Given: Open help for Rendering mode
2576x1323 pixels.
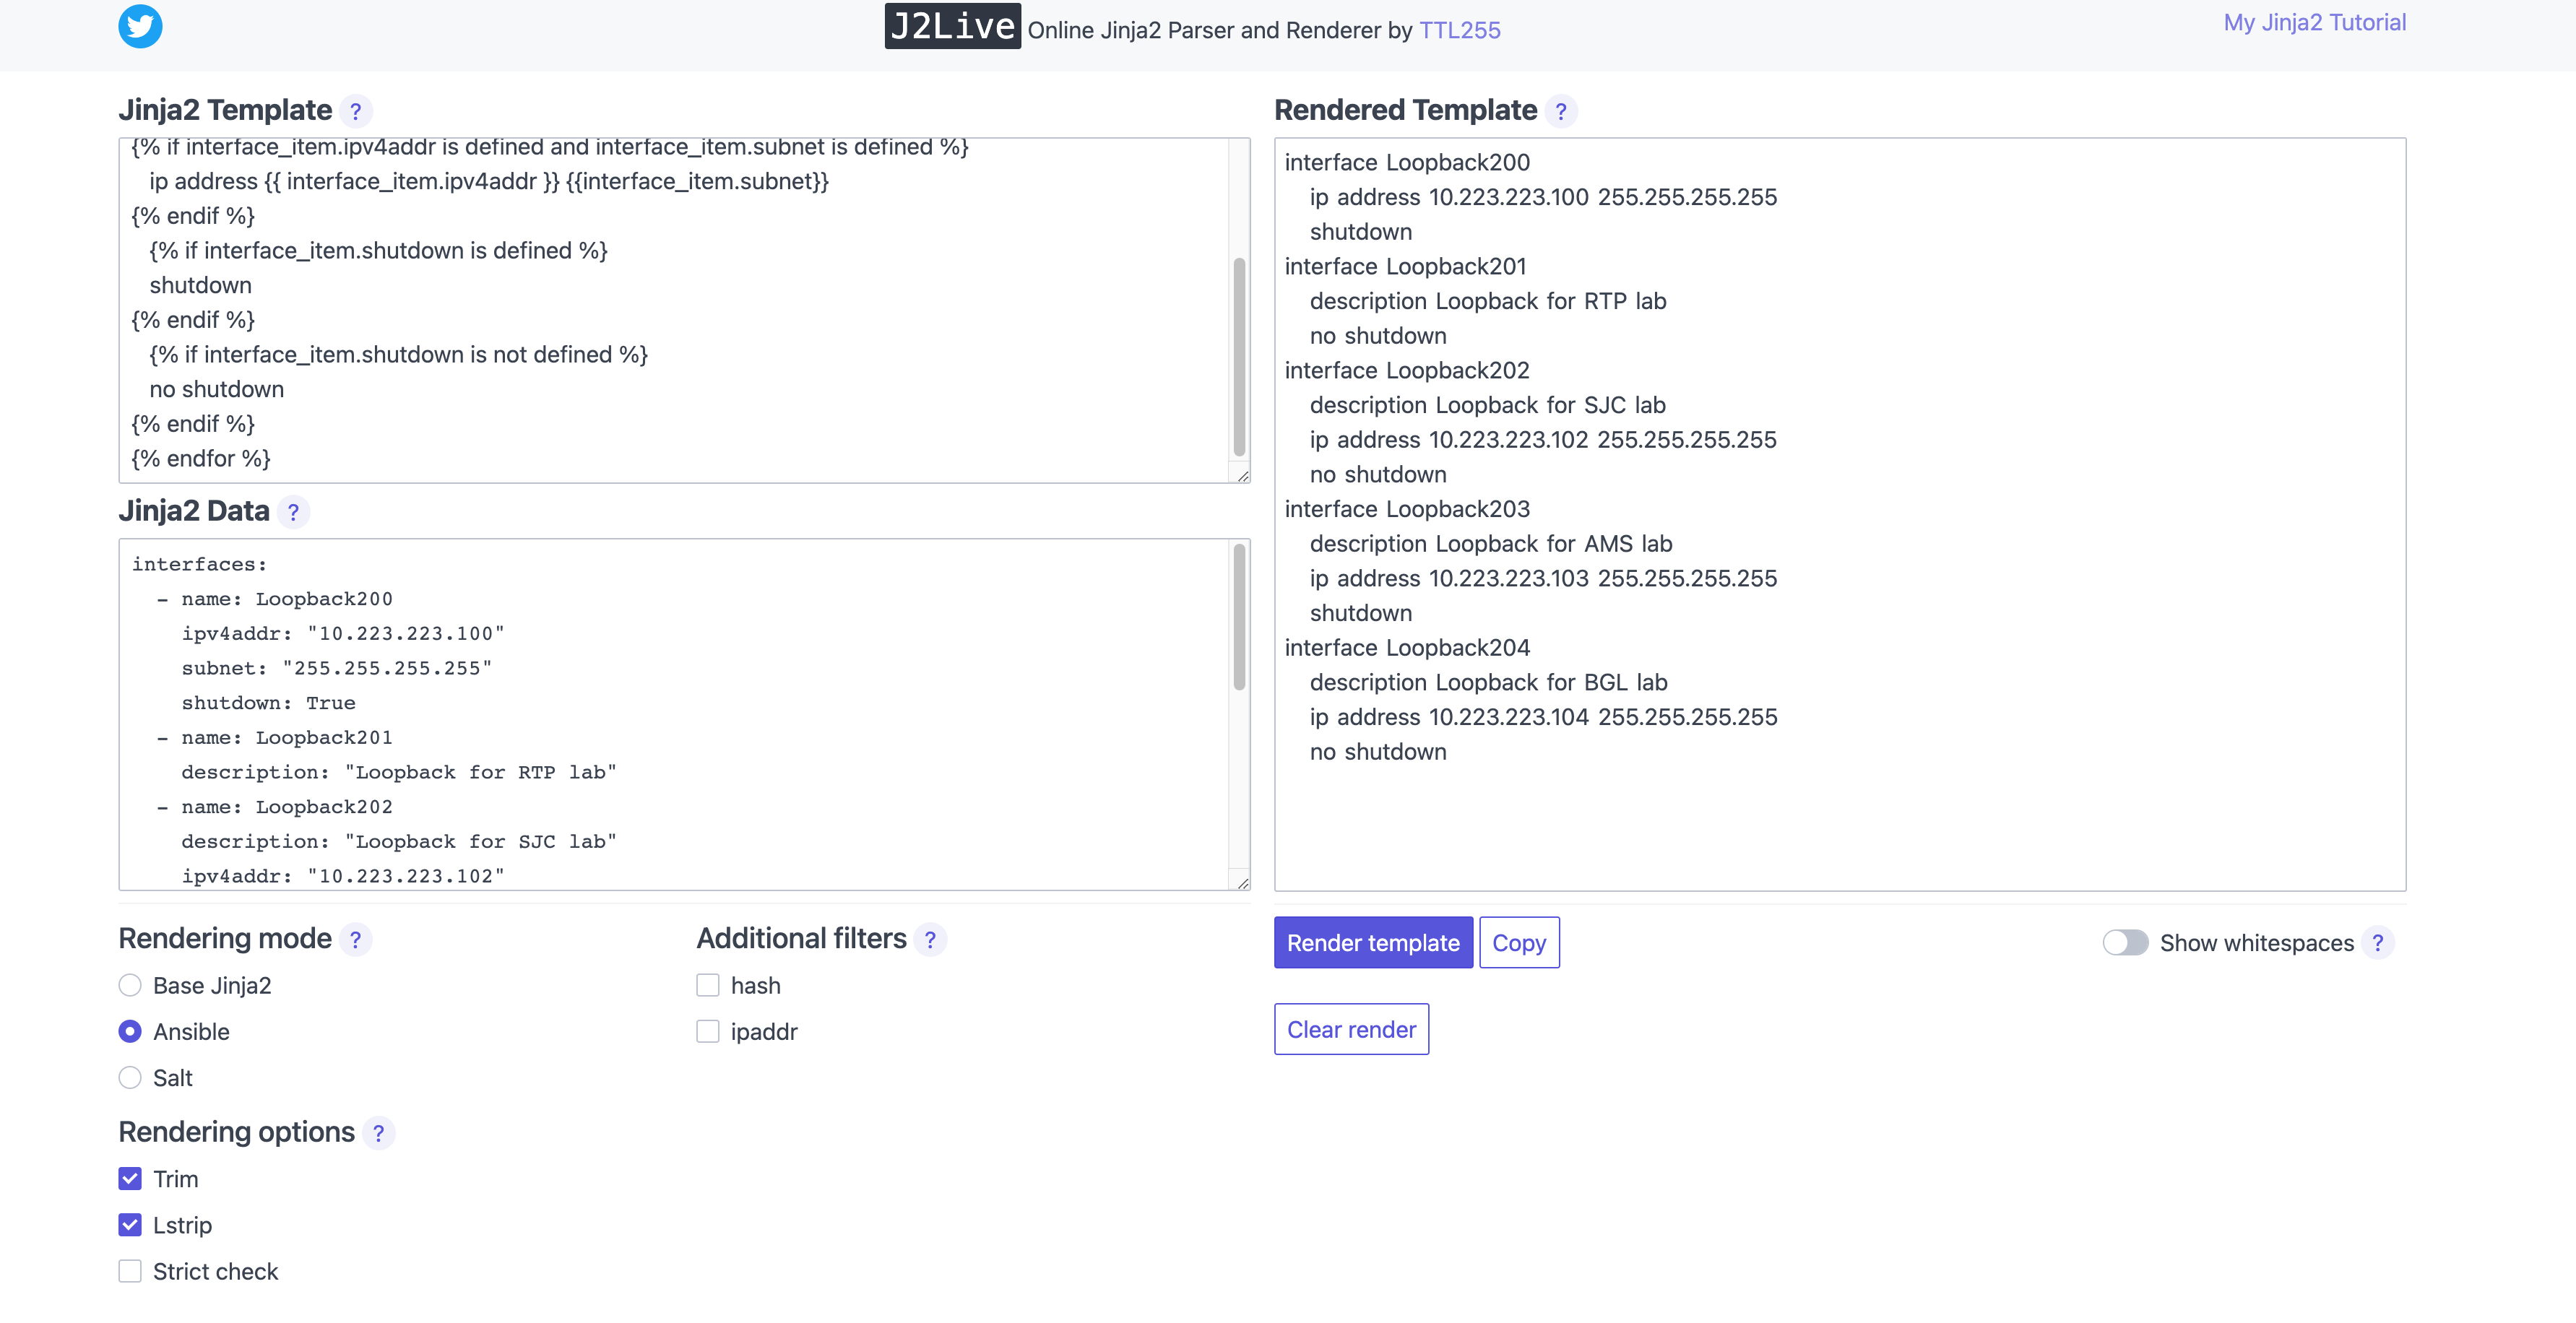Looking at the screenshot, I should coord(355,940).
